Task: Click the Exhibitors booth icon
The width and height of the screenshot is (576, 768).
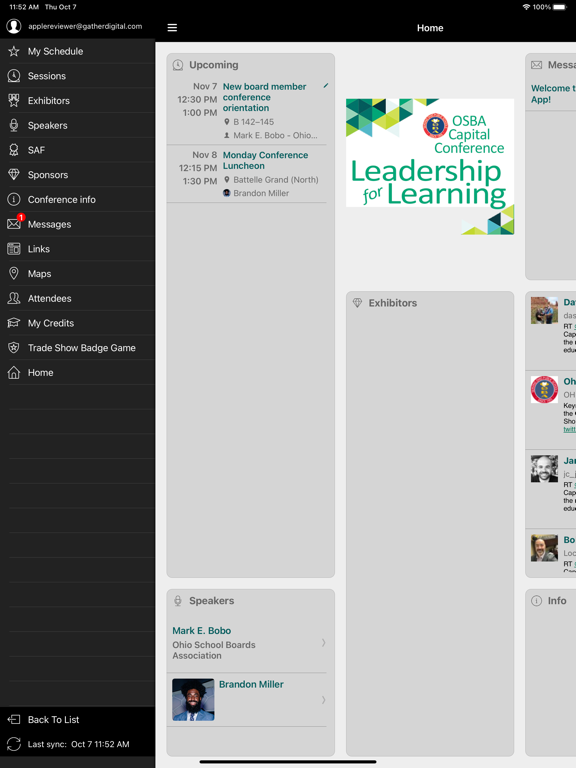Action: (x=14, y=100)
